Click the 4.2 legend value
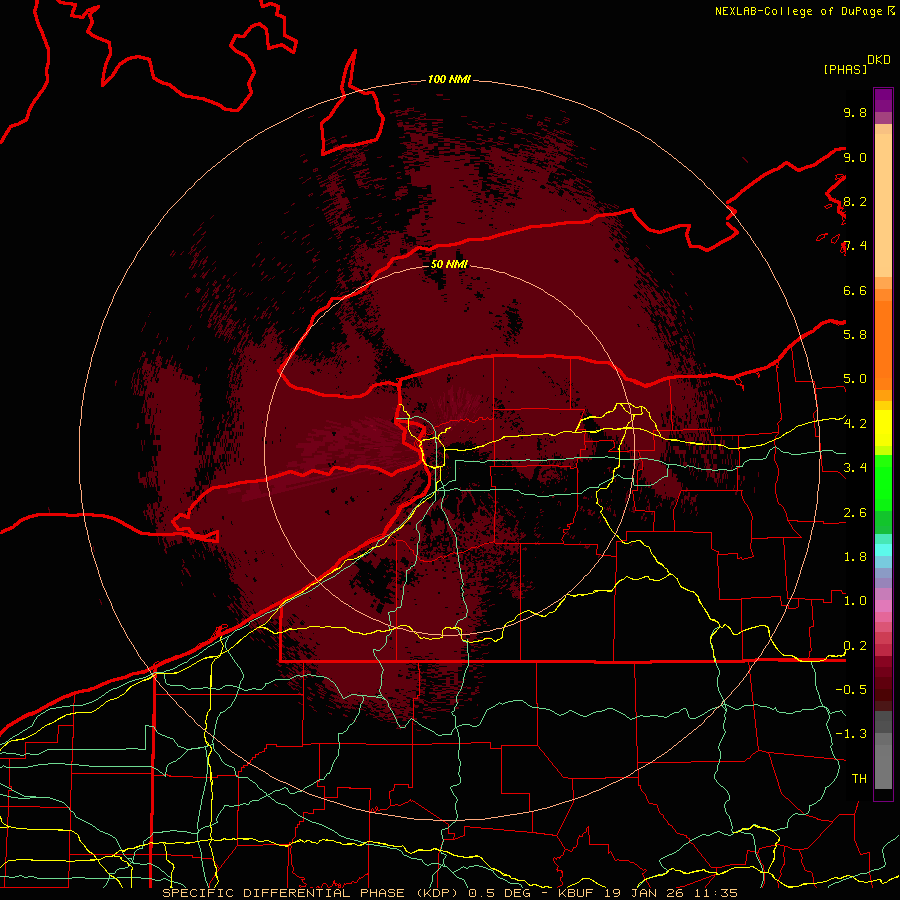Image resolution: width=900 pixels, height=900 pixels. pos(855,424)
